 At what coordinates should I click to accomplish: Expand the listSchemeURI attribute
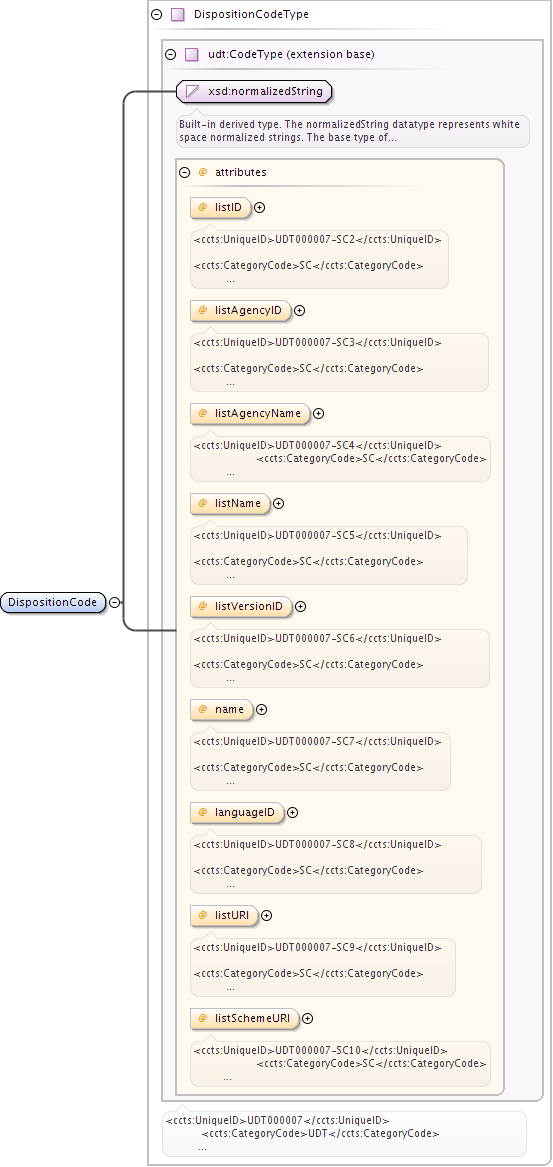307,1019
